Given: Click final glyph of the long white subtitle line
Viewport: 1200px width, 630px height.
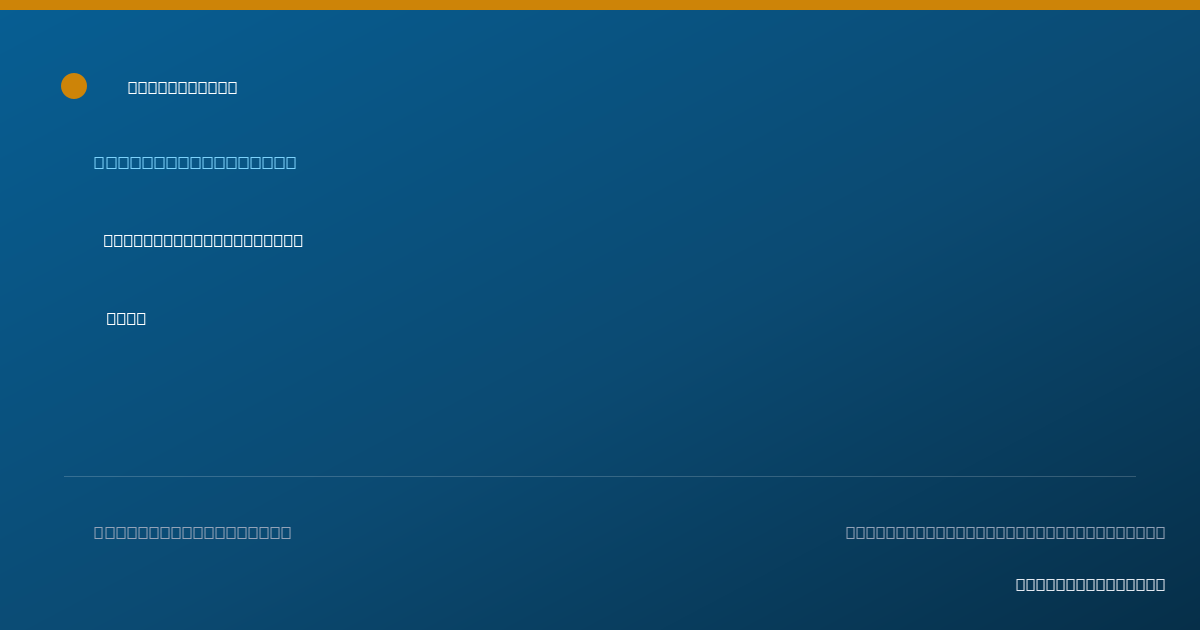Looking at the screenshot, I should point(298,241).
